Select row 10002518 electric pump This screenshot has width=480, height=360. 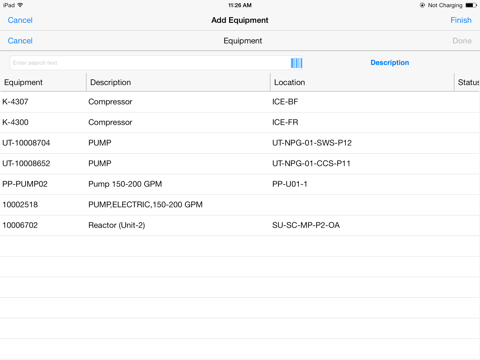240,205
